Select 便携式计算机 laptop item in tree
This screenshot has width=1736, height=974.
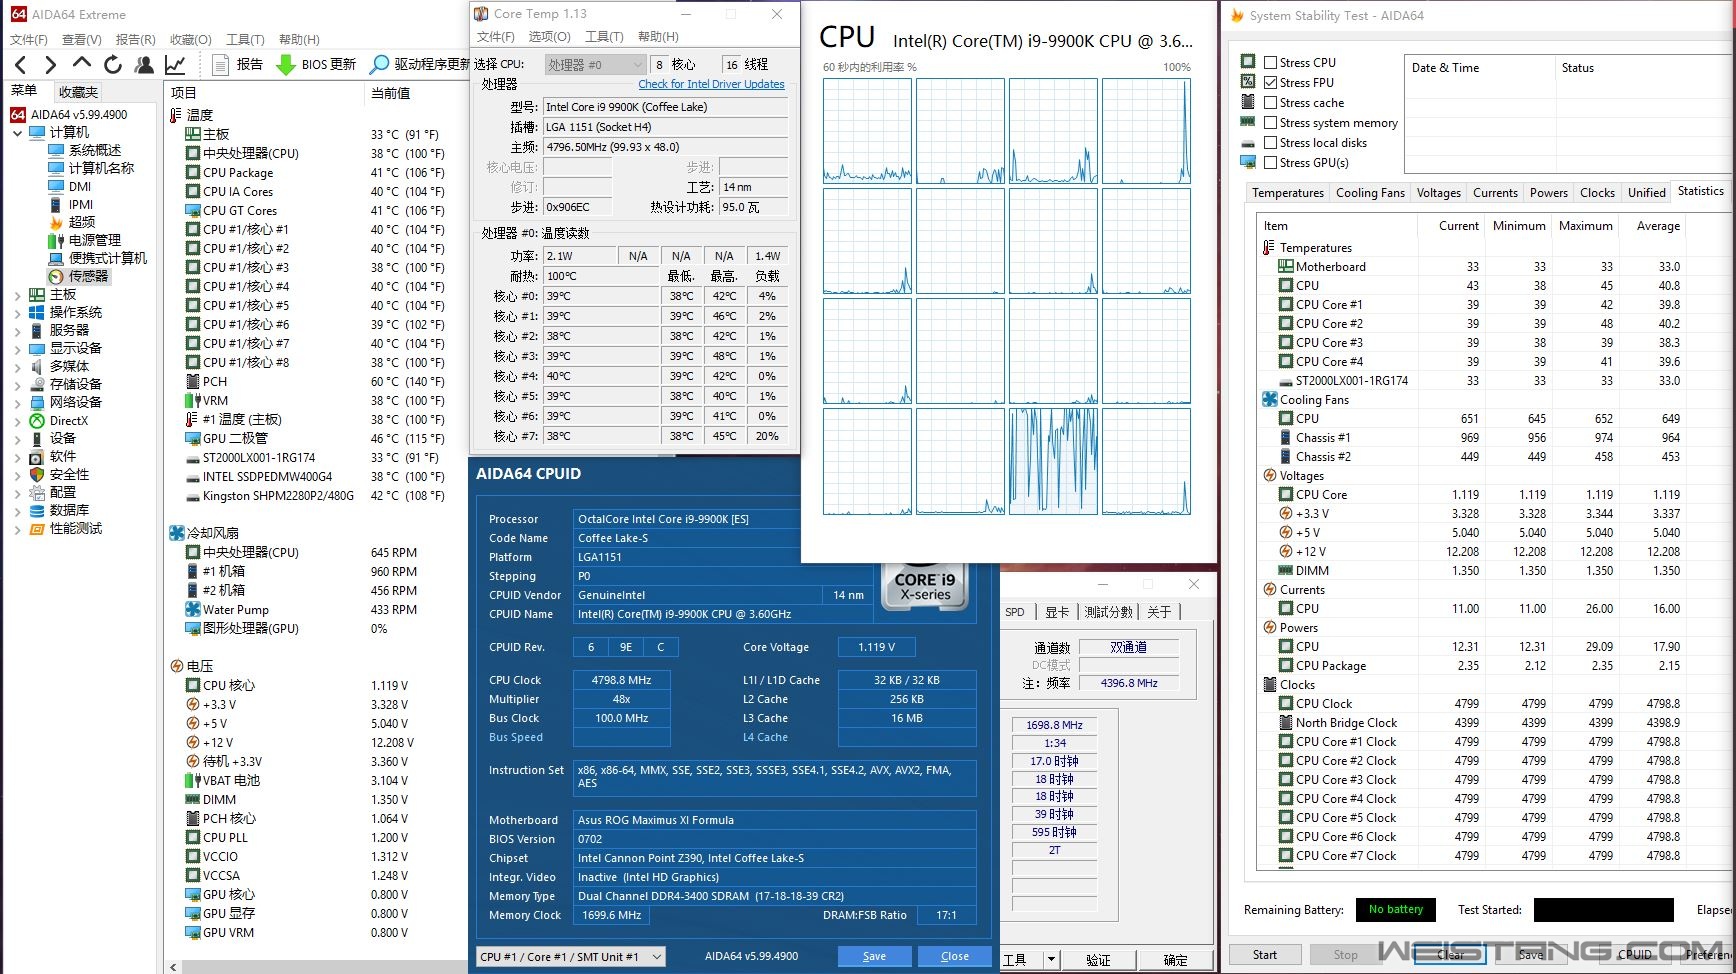[x=98, y=258]
